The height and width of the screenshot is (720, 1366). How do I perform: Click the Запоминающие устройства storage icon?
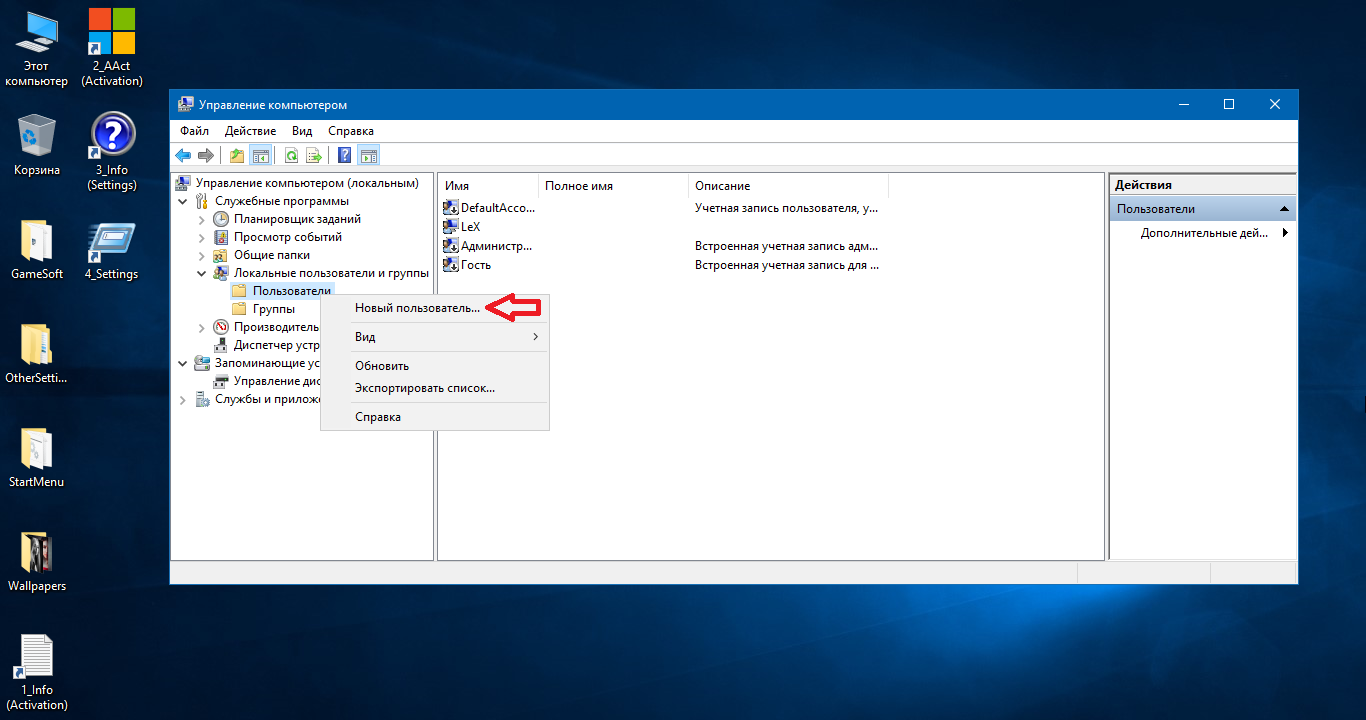pyautogui.click(x=202, y=363)
